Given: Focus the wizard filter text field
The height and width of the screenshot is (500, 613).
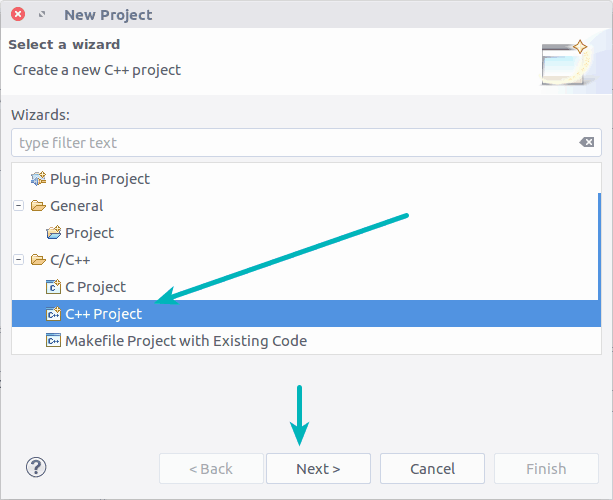Looking at the screenshot, I should [290, 143].
